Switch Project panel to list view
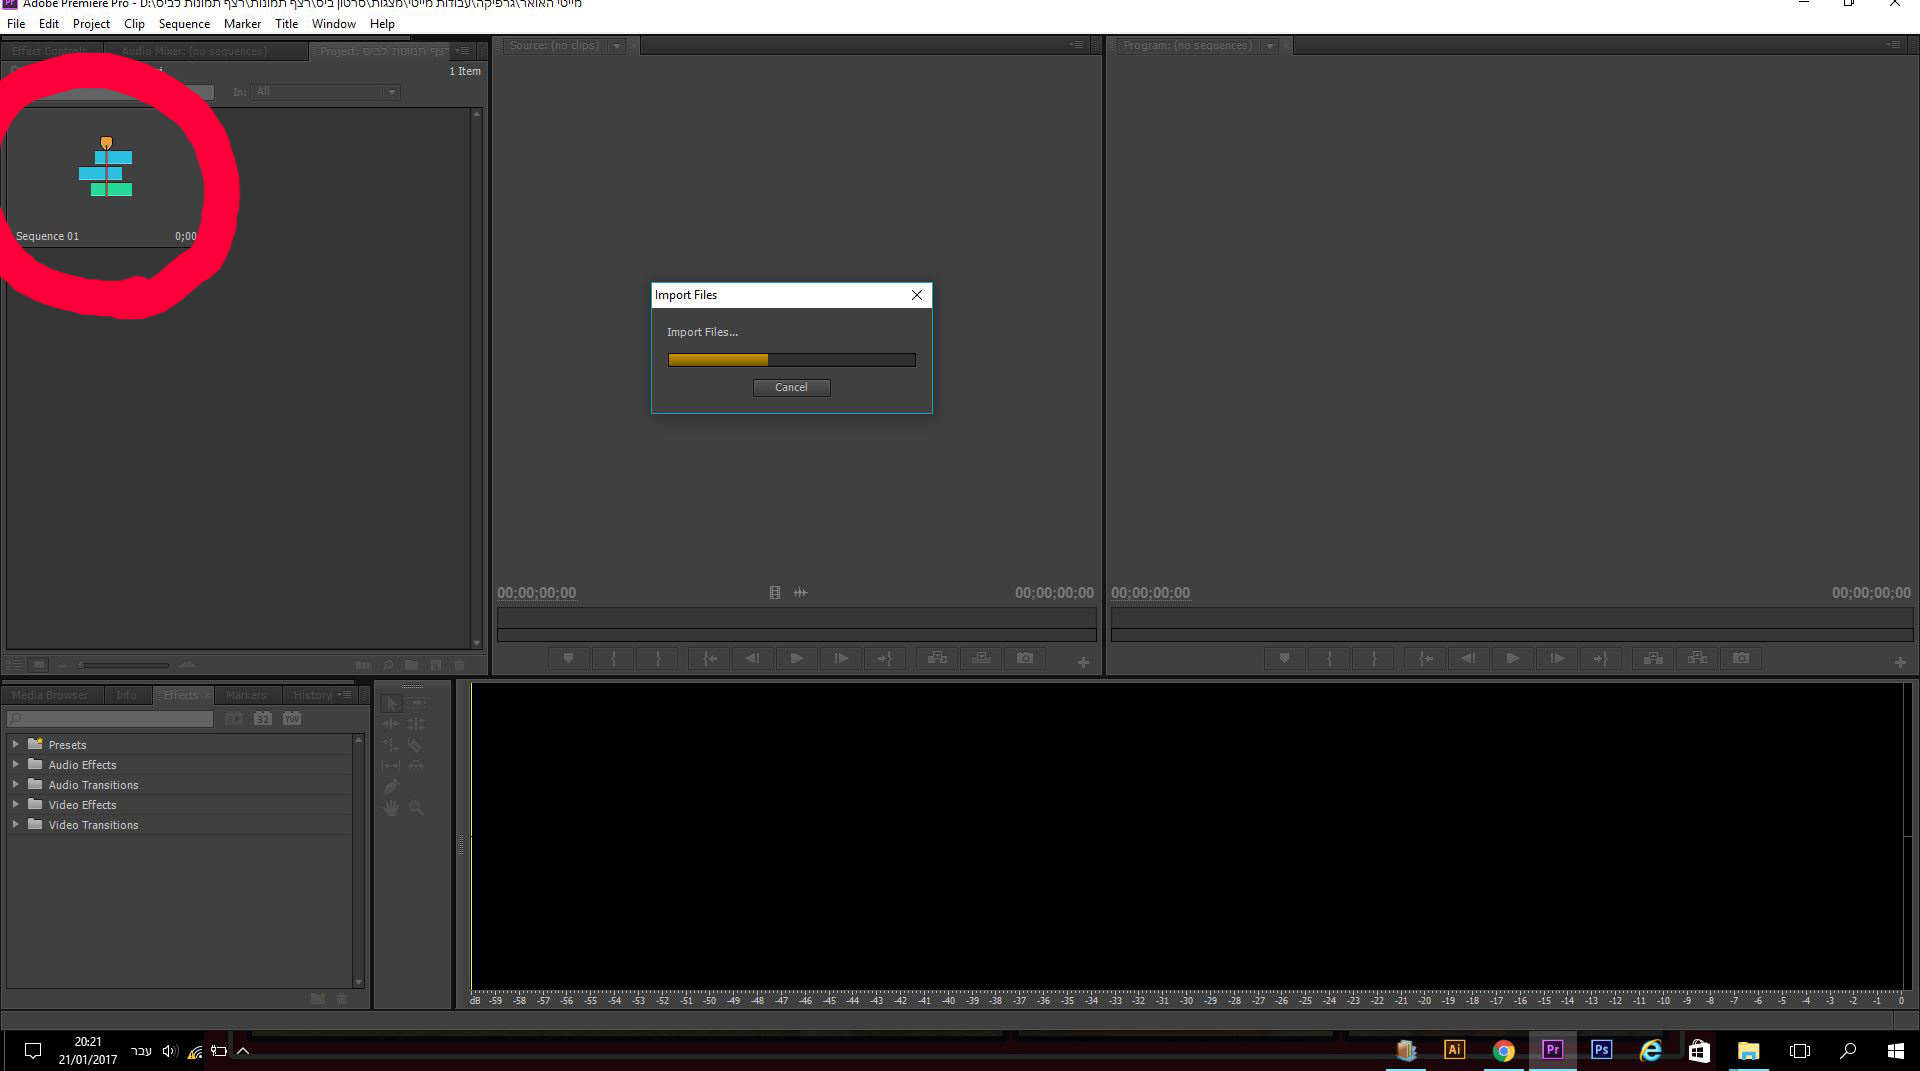The height and width of the screenshot is (1071, 1920). (14, 665)
